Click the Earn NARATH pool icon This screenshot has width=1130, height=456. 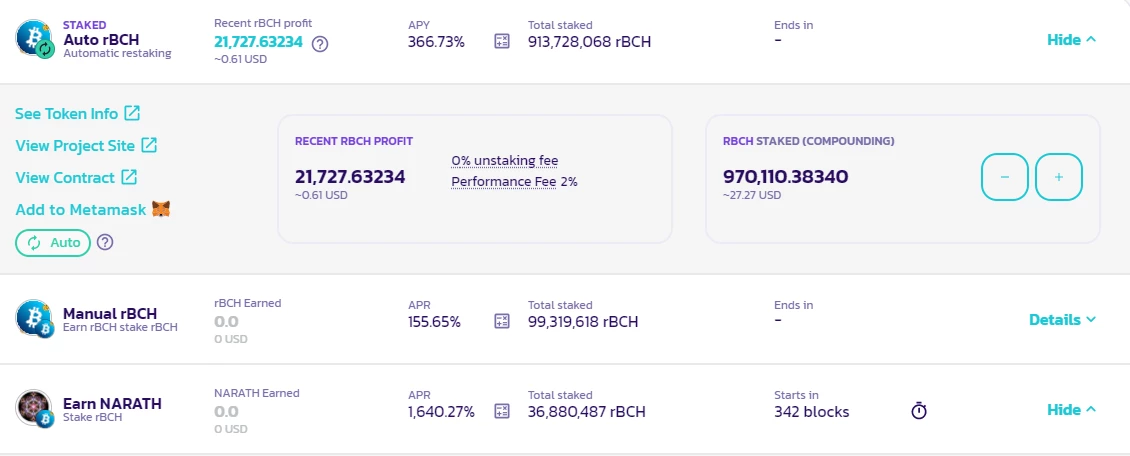pos(35,408)
